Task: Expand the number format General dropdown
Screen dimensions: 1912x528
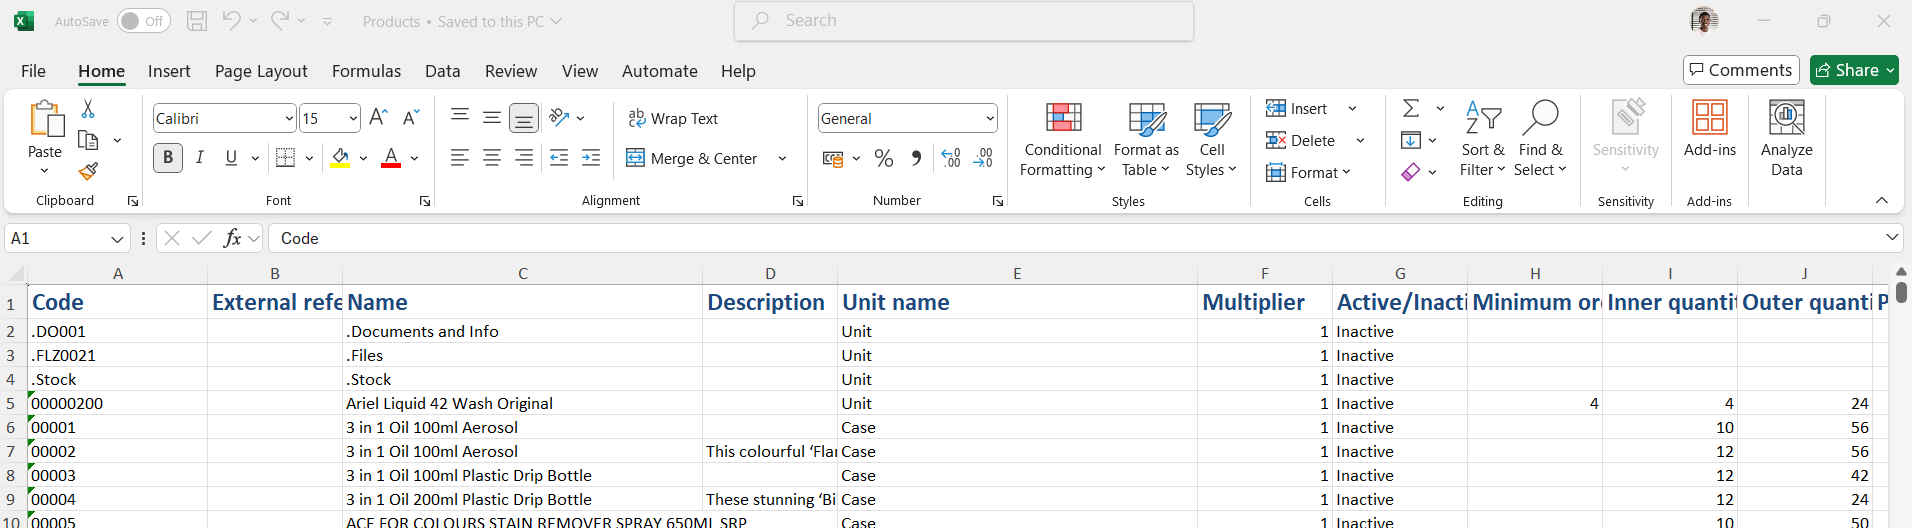Action: pyautogui.click(x=990, y=118)
